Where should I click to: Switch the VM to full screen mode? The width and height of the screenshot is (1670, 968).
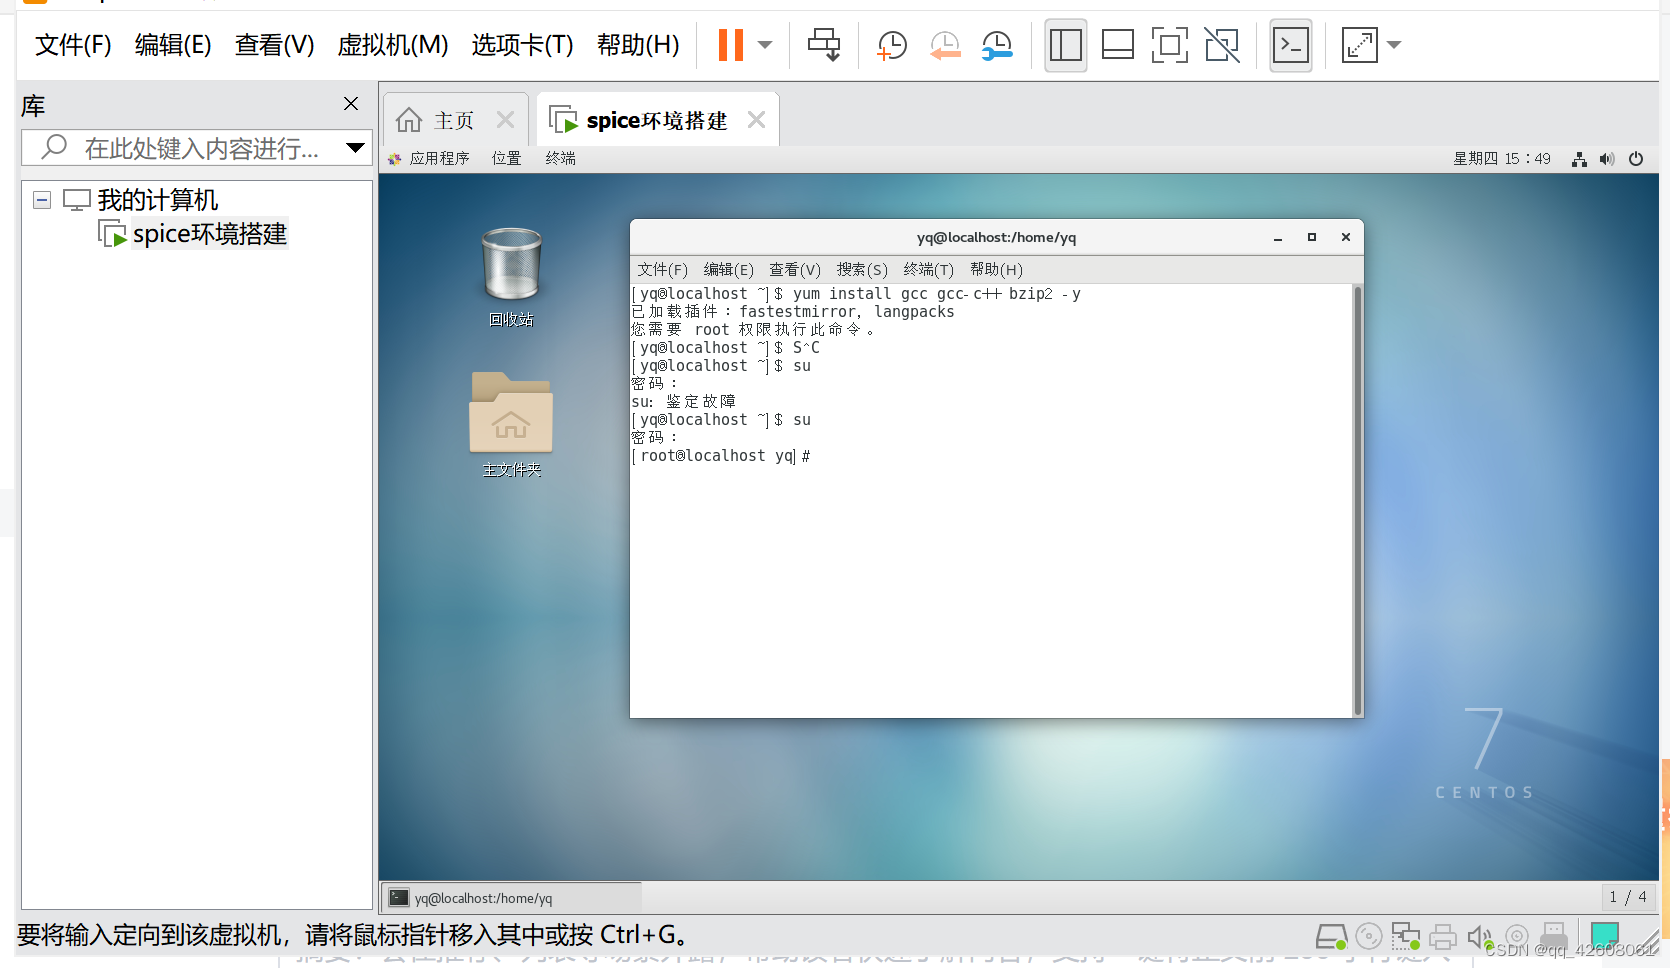[x=1168, y=45]
